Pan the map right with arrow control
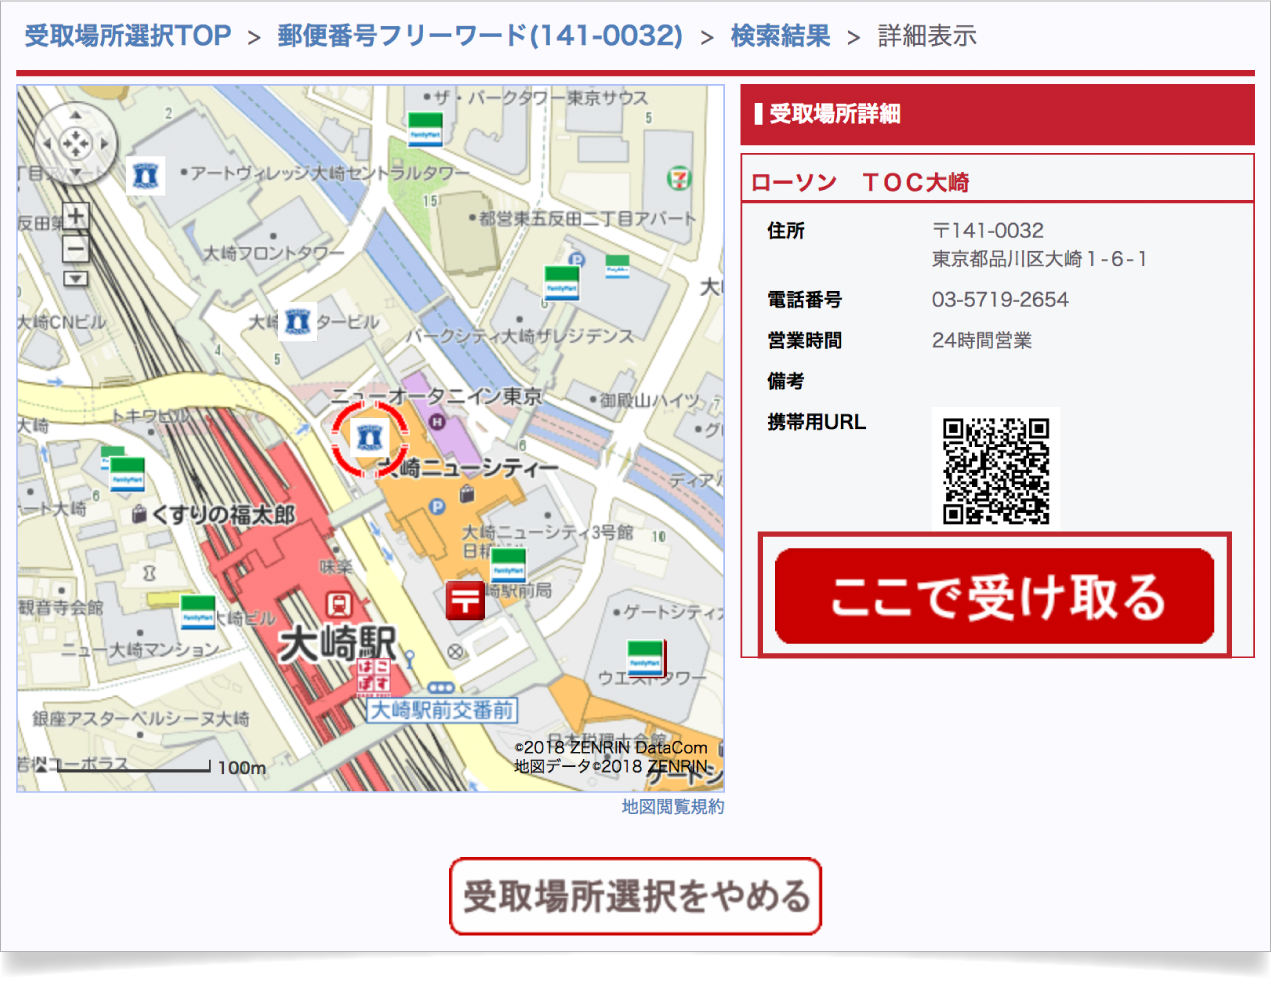Screen dimensions: 1271x986 (104, 144)
